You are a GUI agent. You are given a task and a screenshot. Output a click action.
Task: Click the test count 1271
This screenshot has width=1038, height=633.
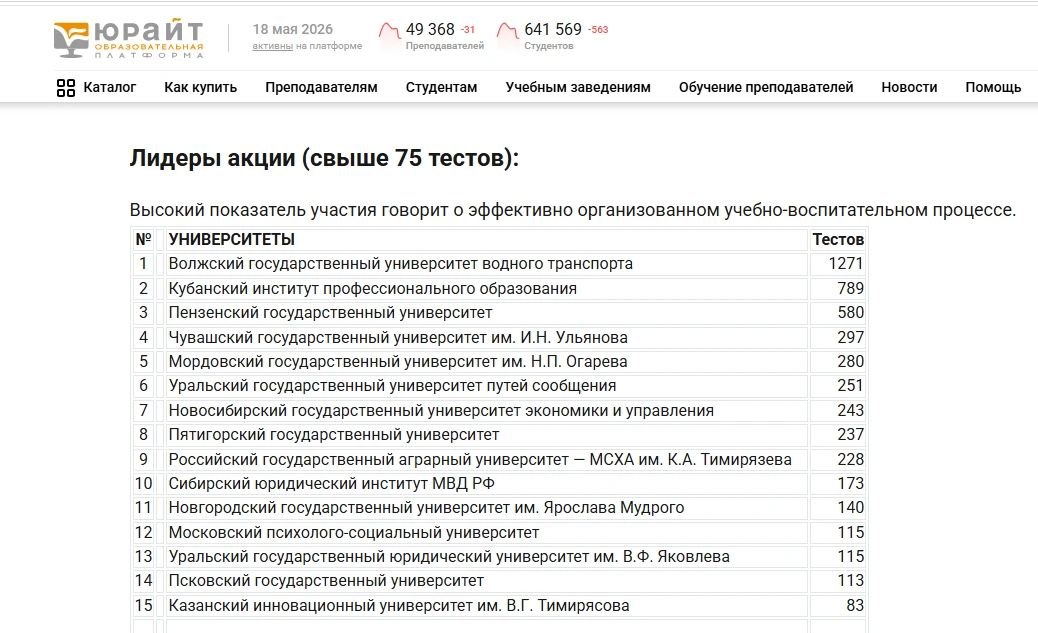(846, 264)
